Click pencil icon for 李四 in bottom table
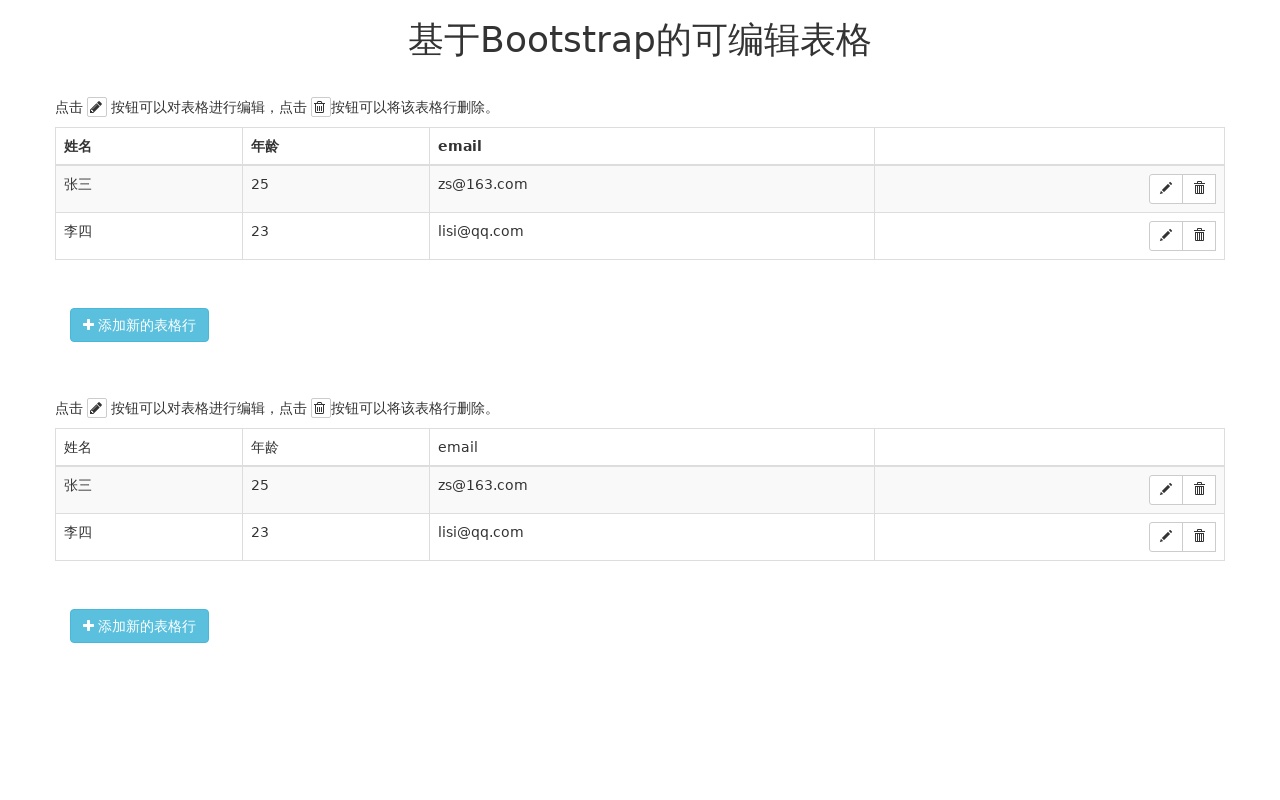Image resolution: width=1280 pixels, height=800 pixels. [x=1166, y=537]
